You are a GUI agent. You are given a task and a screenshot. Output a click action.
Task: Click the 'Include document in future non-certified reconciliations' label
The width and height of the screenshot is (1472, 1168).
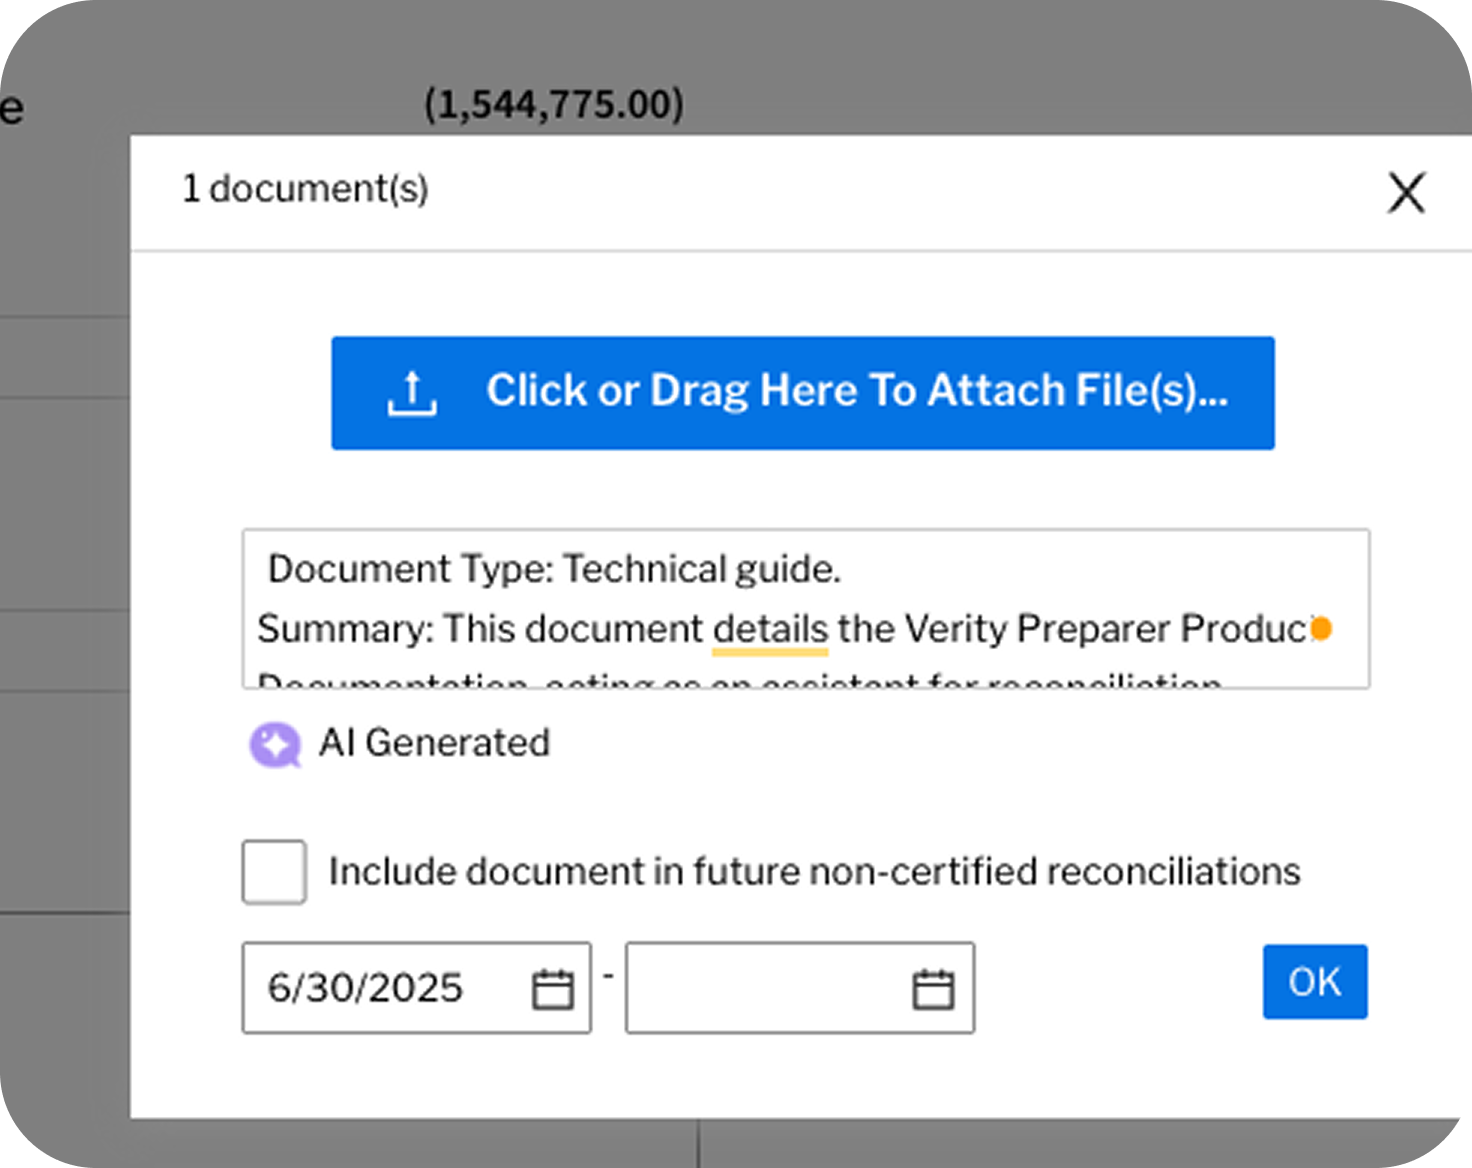tap(814, 872)
